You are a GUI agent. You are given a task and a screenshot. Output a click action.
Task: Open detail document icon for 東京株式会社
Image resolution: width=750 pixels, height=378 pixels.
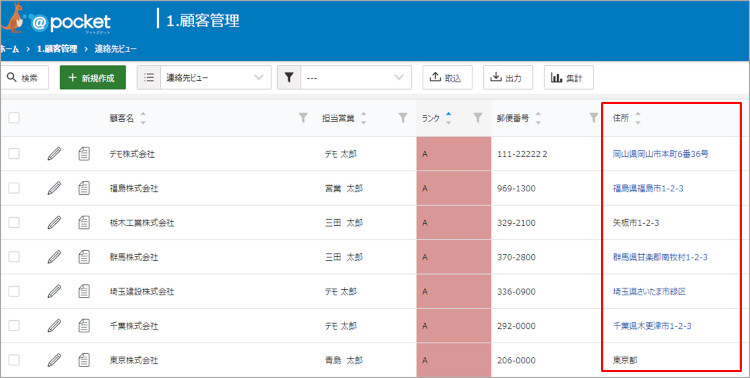(x=84, y=360)
